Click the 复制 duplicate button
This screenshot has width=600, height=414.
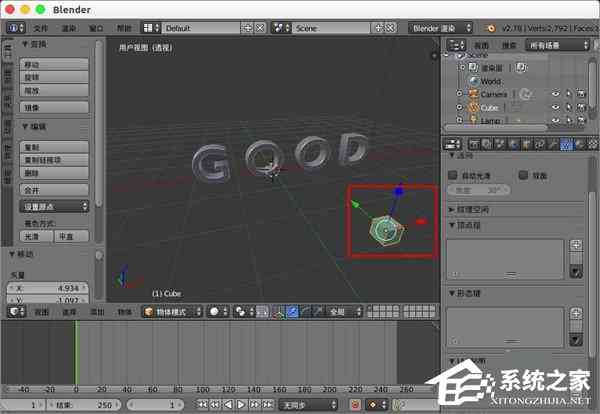(54, 147)
